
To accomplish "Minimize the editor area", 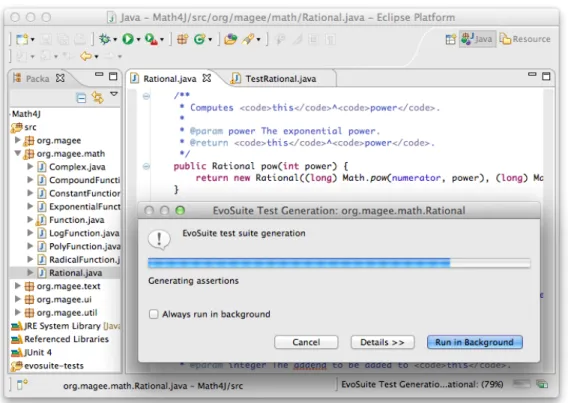I will pyautogui.click(x=532, y=74).
